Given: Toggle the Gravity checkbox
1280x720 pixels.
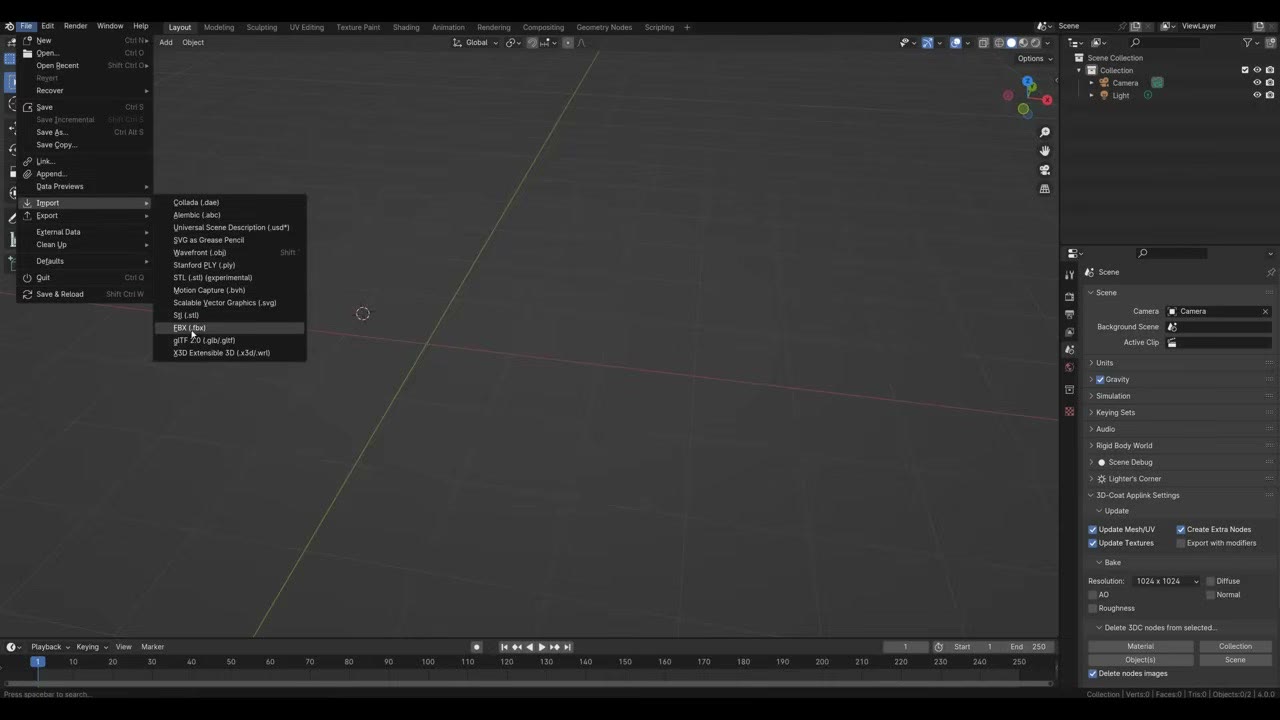Looking at the screenshot, I should [1100, 380].
